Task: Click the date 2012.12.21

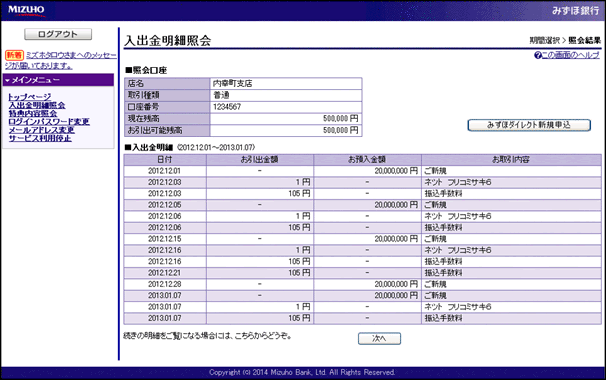Action: 164,273
